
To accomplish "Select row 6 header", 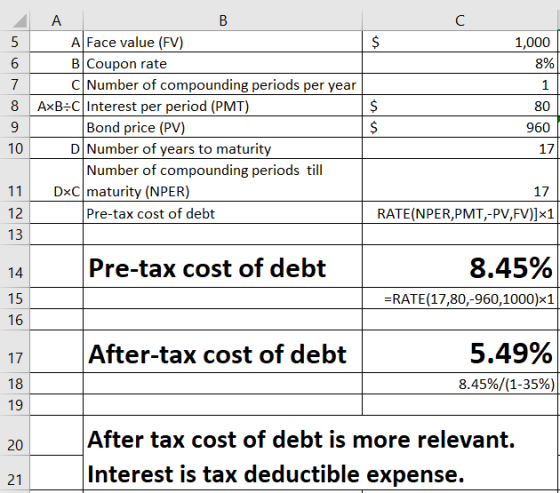I will tap(15, 63).
